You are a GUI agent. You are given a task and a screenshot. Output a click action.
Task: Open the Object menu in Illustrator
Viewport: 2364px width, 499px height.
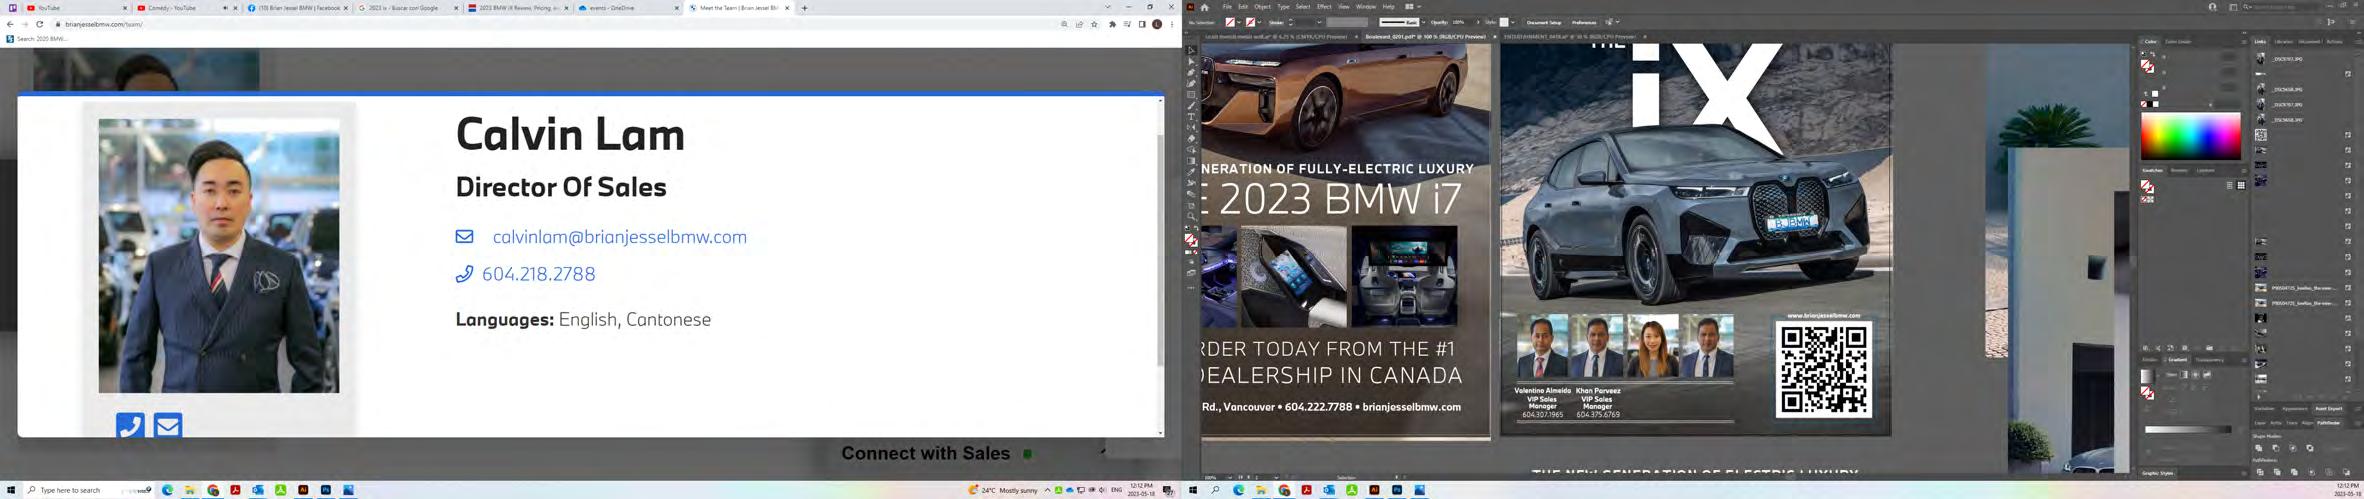[x=1262, y=7]
